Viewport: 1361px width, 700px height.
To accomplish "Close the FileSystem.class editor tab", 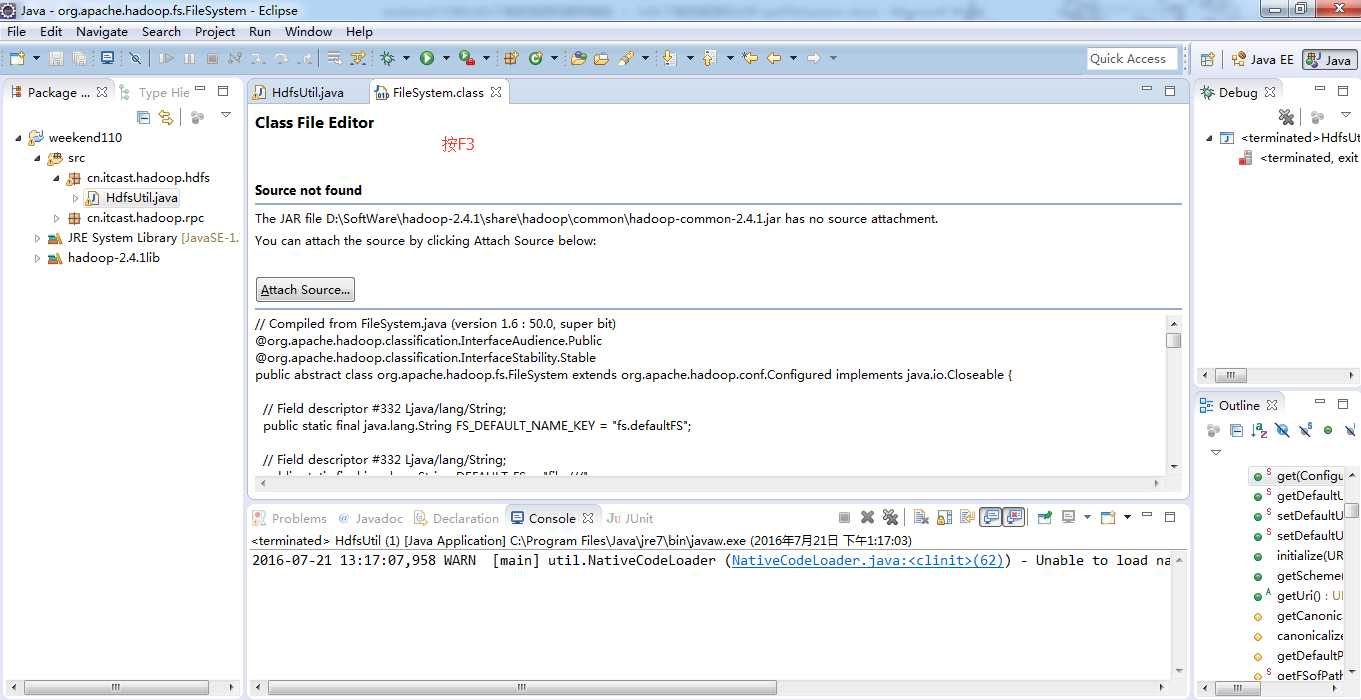I will [x=495, y=92].
